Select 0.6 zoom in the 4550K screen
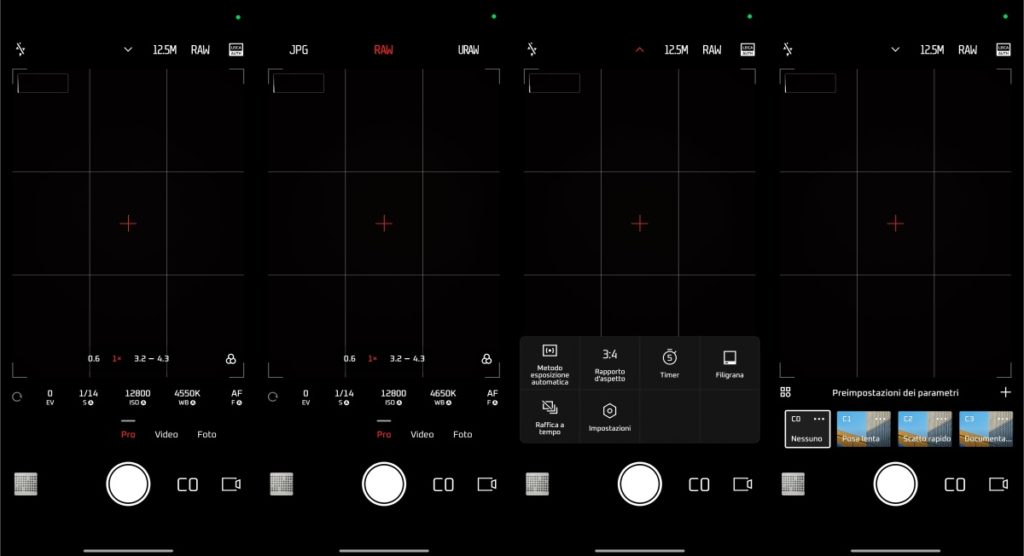Viewport: 1024px width, 556px height. (x=94, y=359)
